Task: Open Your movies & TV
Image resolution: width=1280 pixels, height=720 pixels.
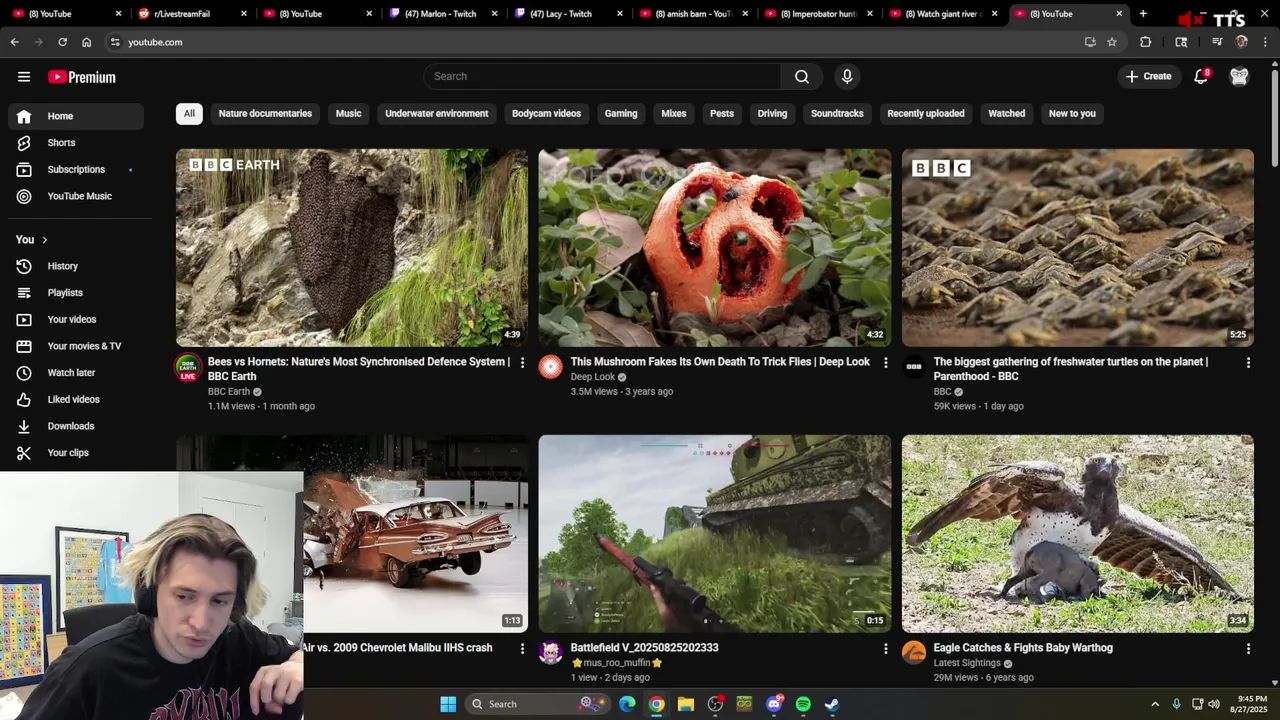Action: coord(76,346)
